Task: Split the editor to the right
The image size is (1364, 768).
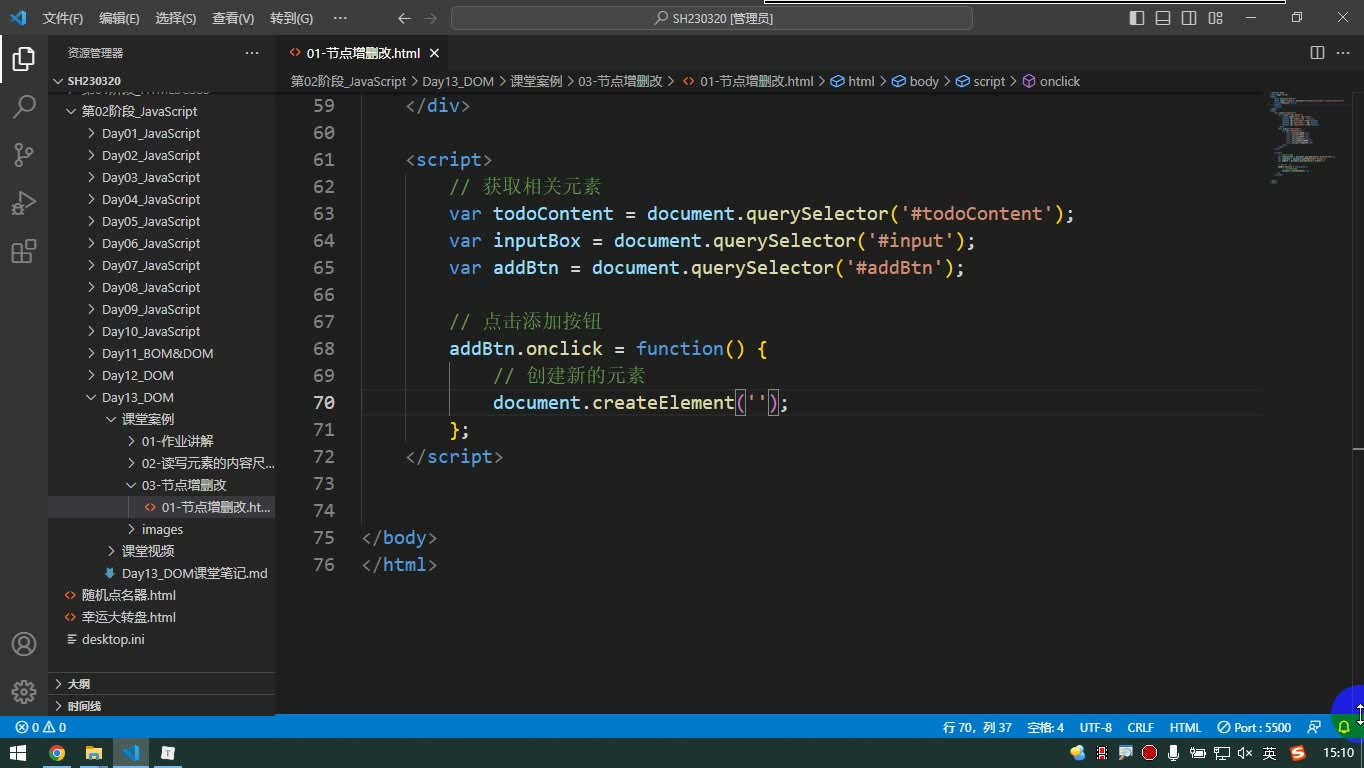Action: (1317, 53)
